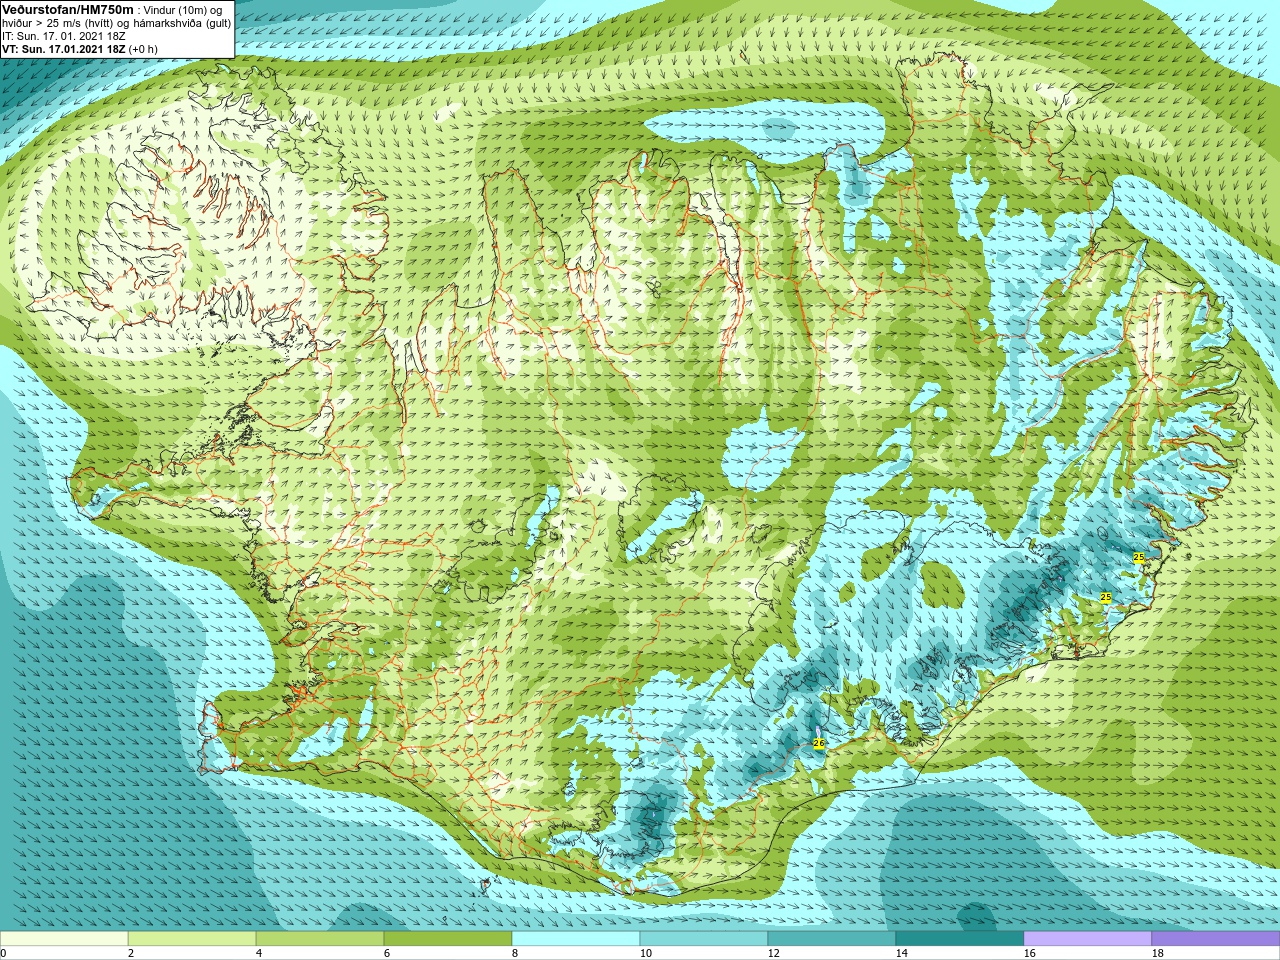Click the legend scale label '4'
The image size is (1280, 960).
click(x=259, y=954)
